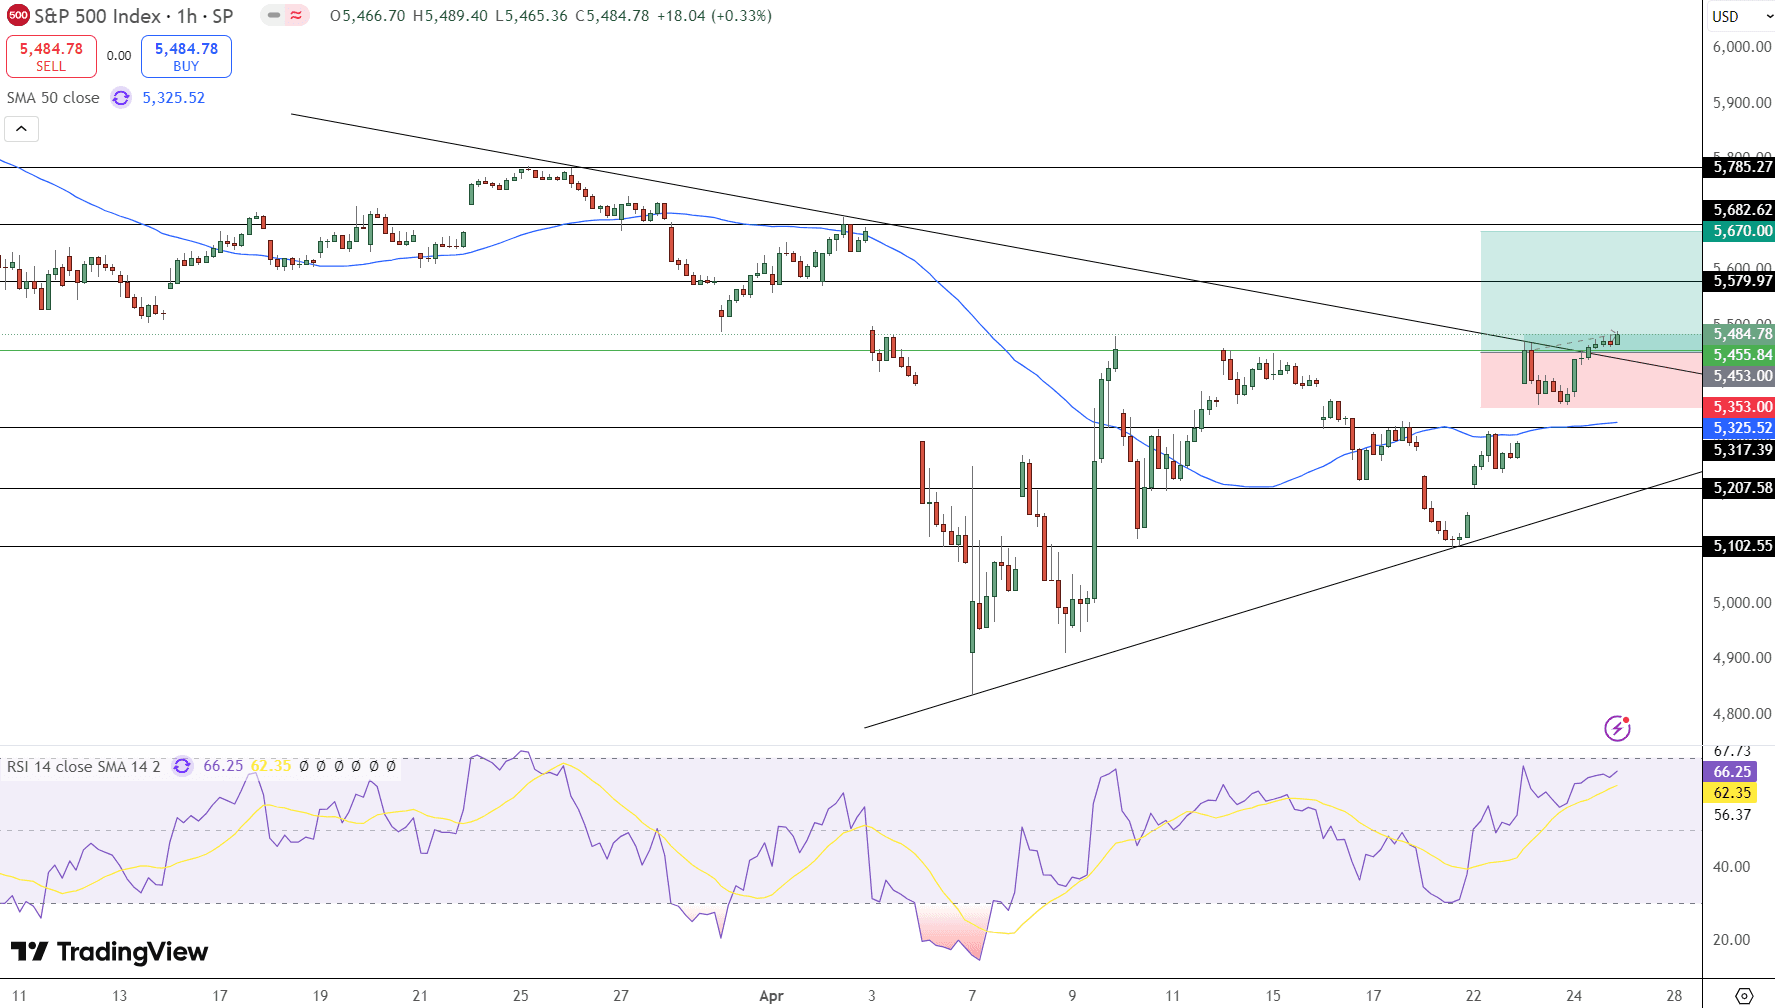This screenshot has width=1775, height=1008.
Task: Click the 5,682.62 price level label
Action: (x=1738, y=210)
